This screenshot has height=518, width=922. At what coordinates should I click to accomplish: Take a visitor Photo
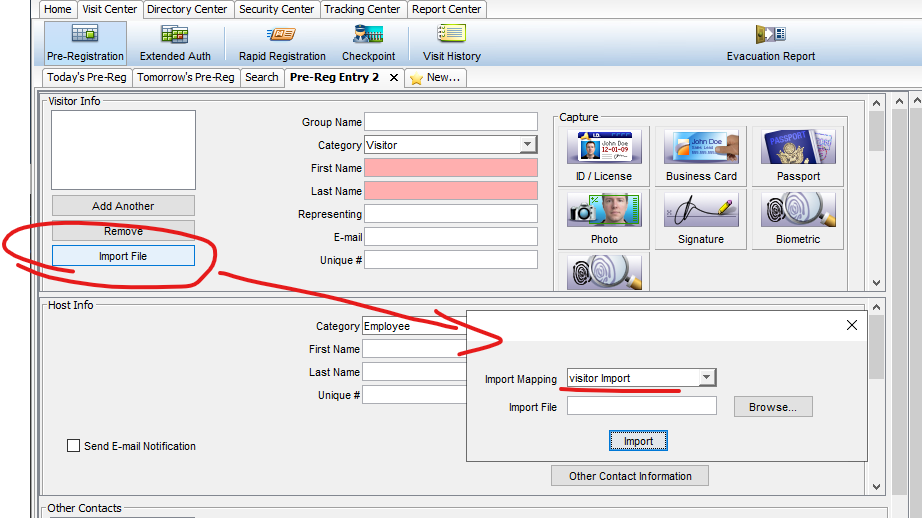604,219
